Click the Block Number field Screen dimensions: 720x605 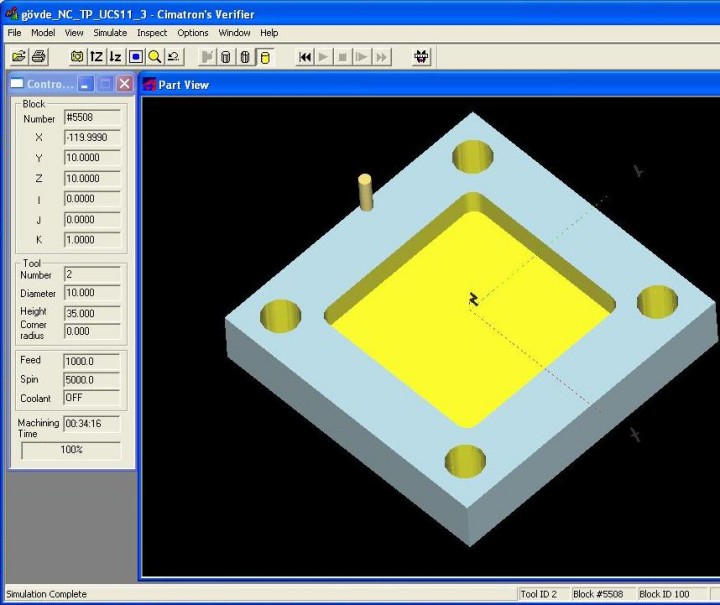91,117
